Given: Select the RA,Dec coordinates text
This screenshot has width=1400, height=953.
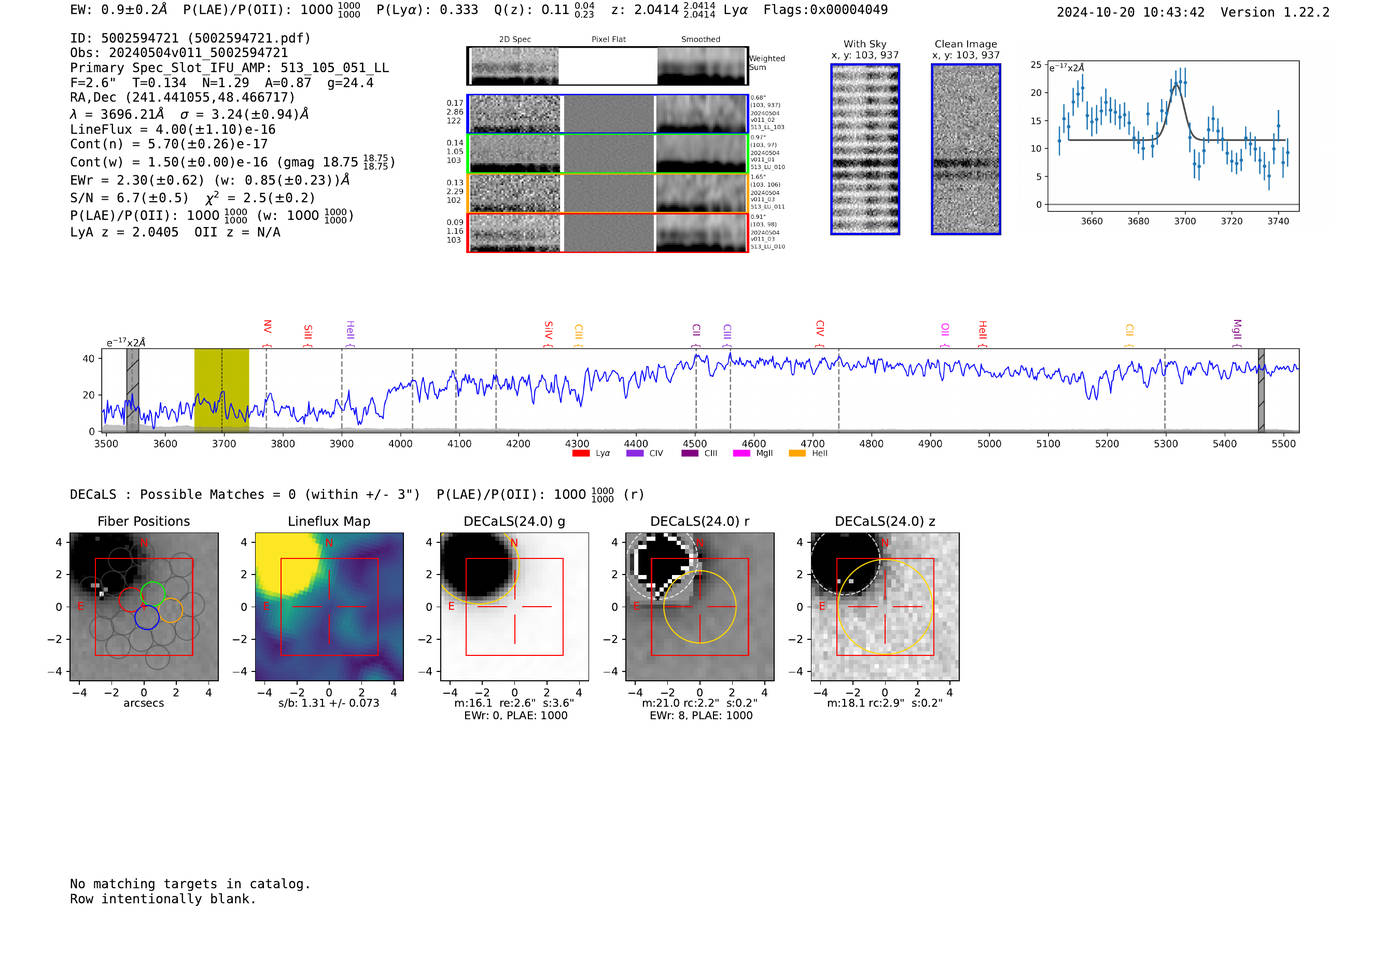Looking at the screenshot, I should pyautogui.click(x=183, y=98).
